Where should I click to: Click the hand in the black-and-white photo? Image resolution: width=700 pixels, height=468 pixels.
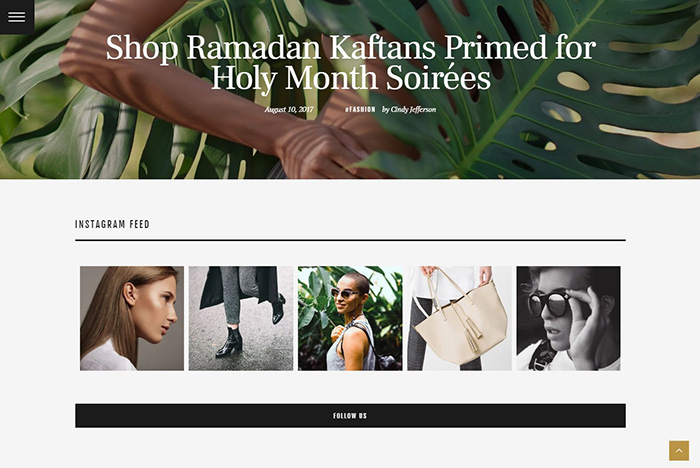(x=587, y=328)
